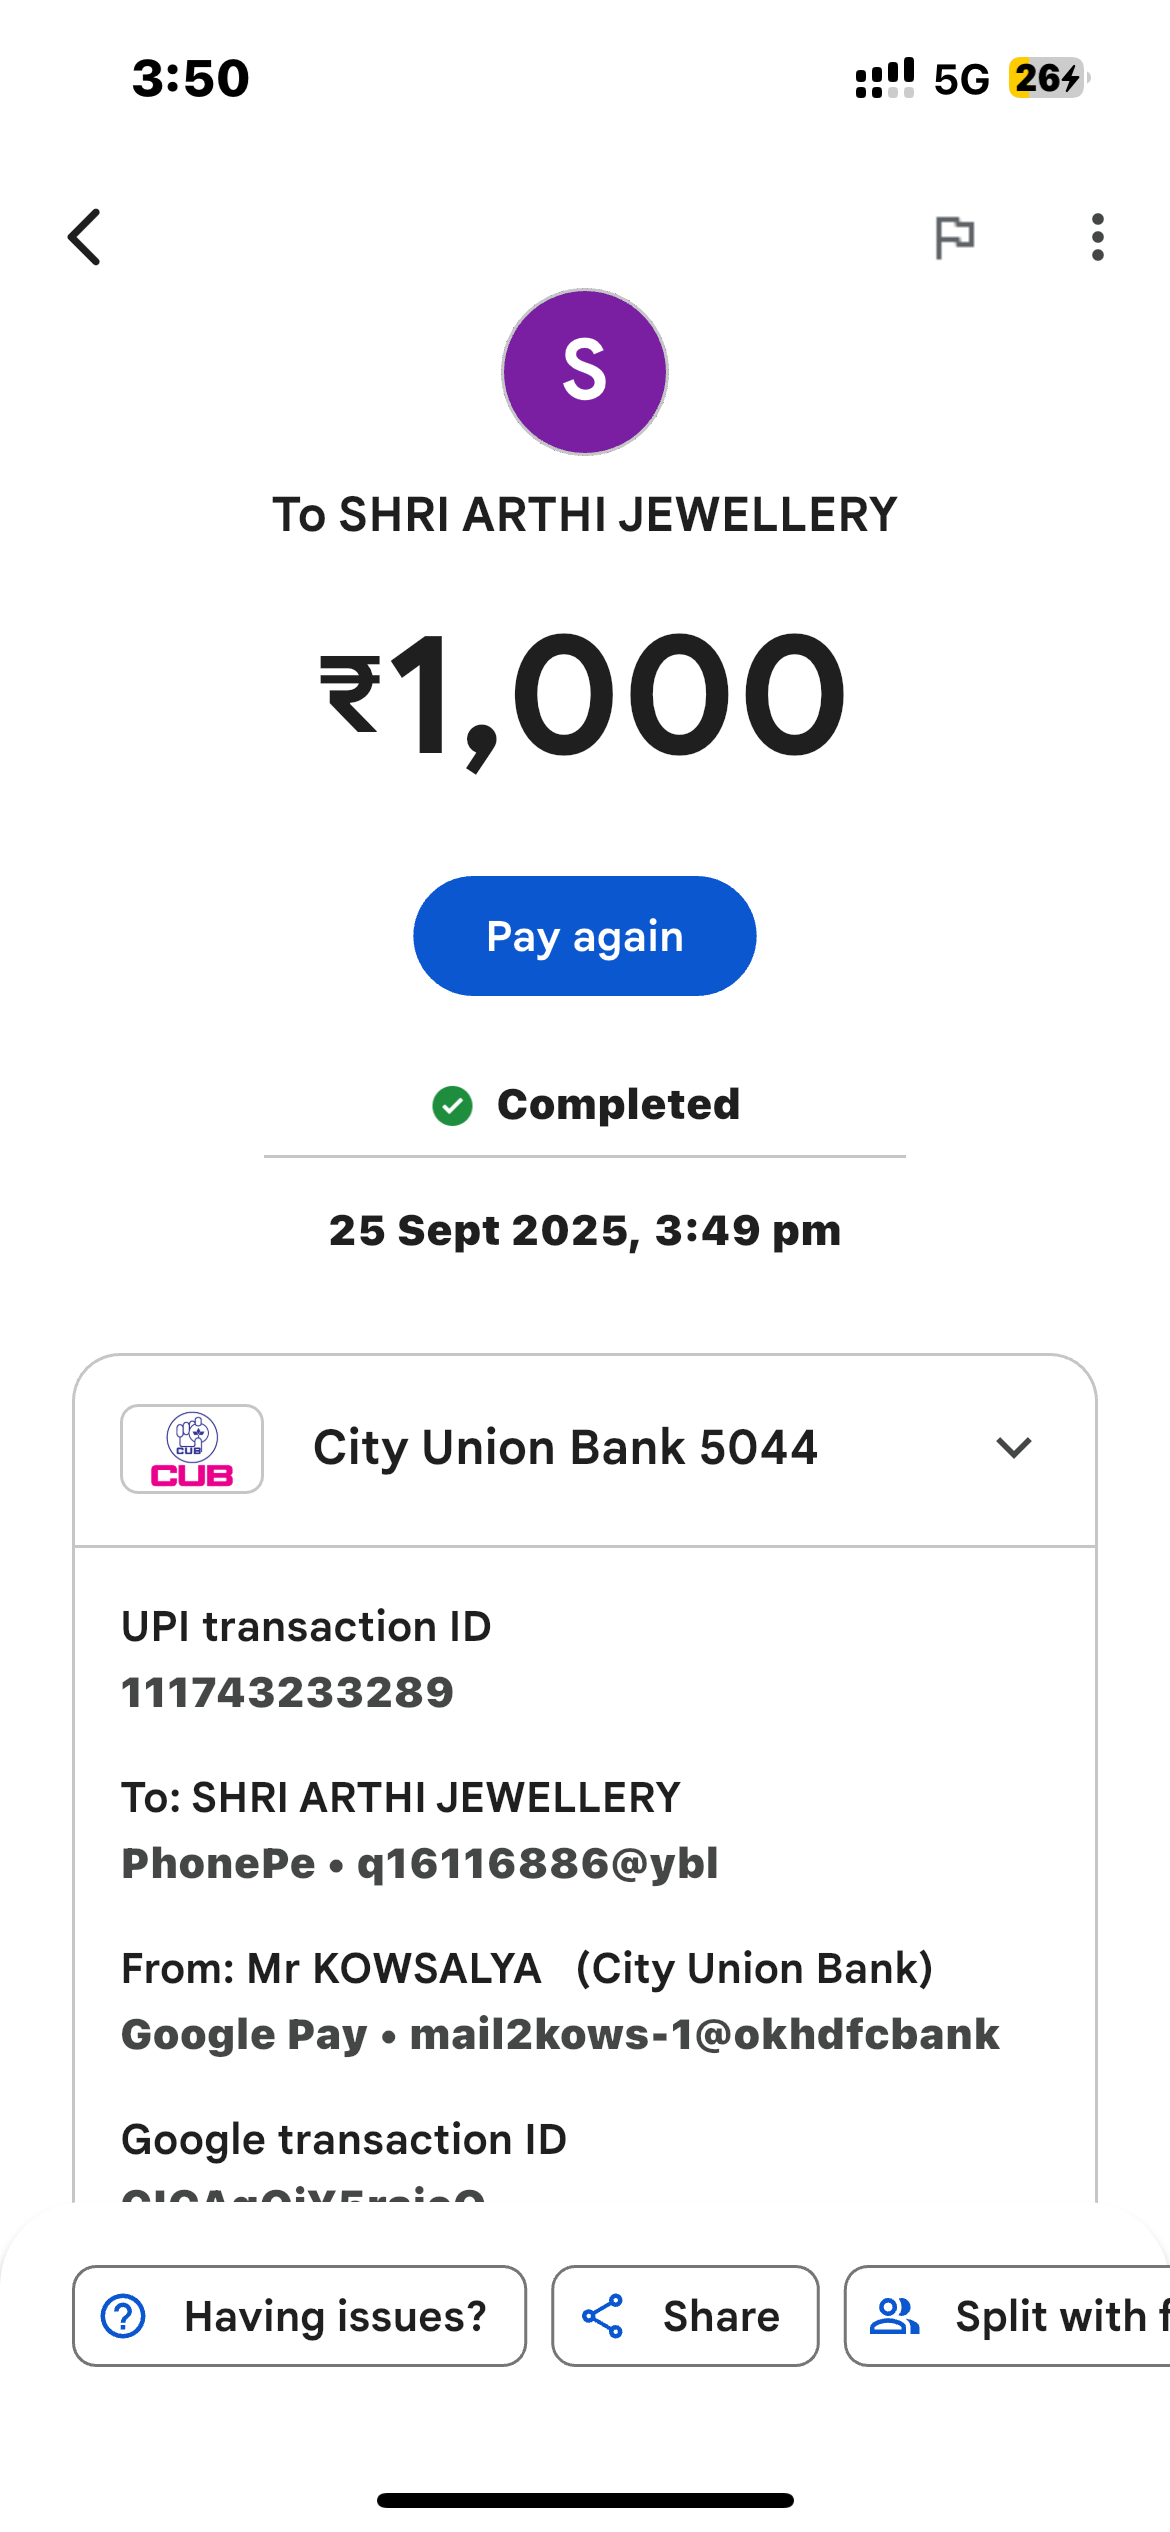Tap the share icon symbol
This screenshot has width=1170, height=2532.
(x=603, y=2316)
